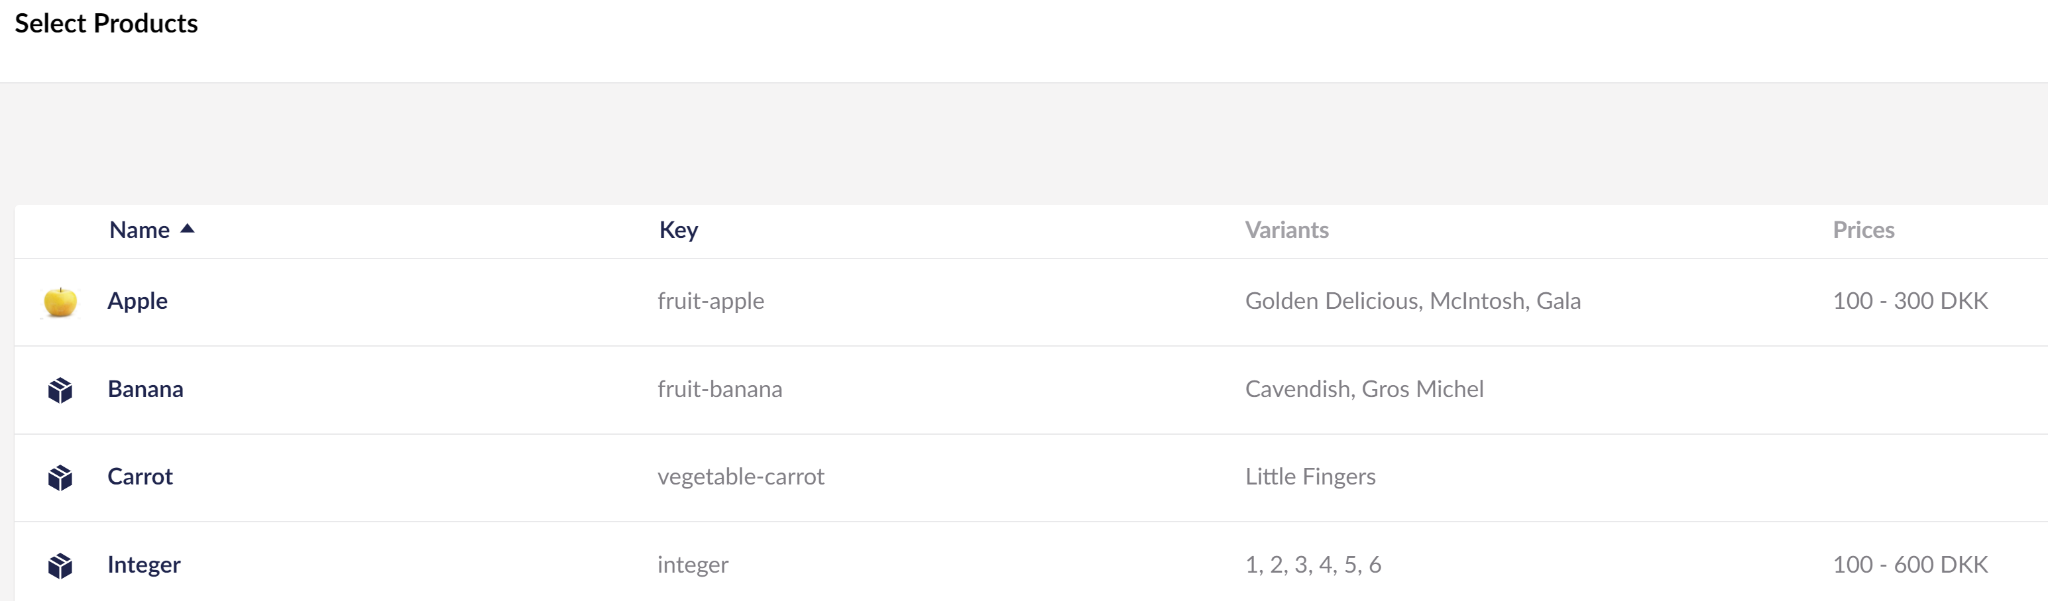Click the Integer row box icon
Screen dimensions: 2048x601
tap(60, 566)
